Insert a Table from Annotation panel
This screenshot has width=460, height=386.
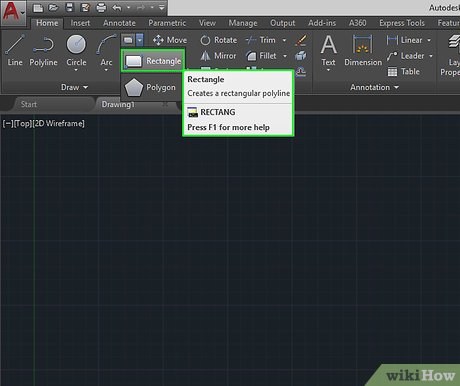coord(404,71)
